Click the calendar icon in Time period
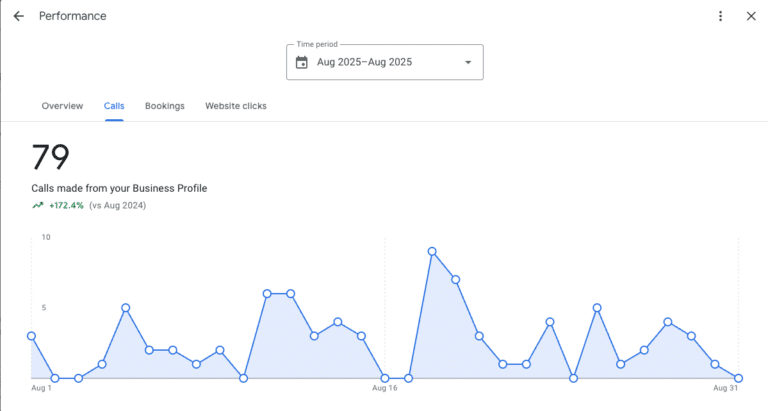This screenshot has width=768, height=411. pos(302,62)
